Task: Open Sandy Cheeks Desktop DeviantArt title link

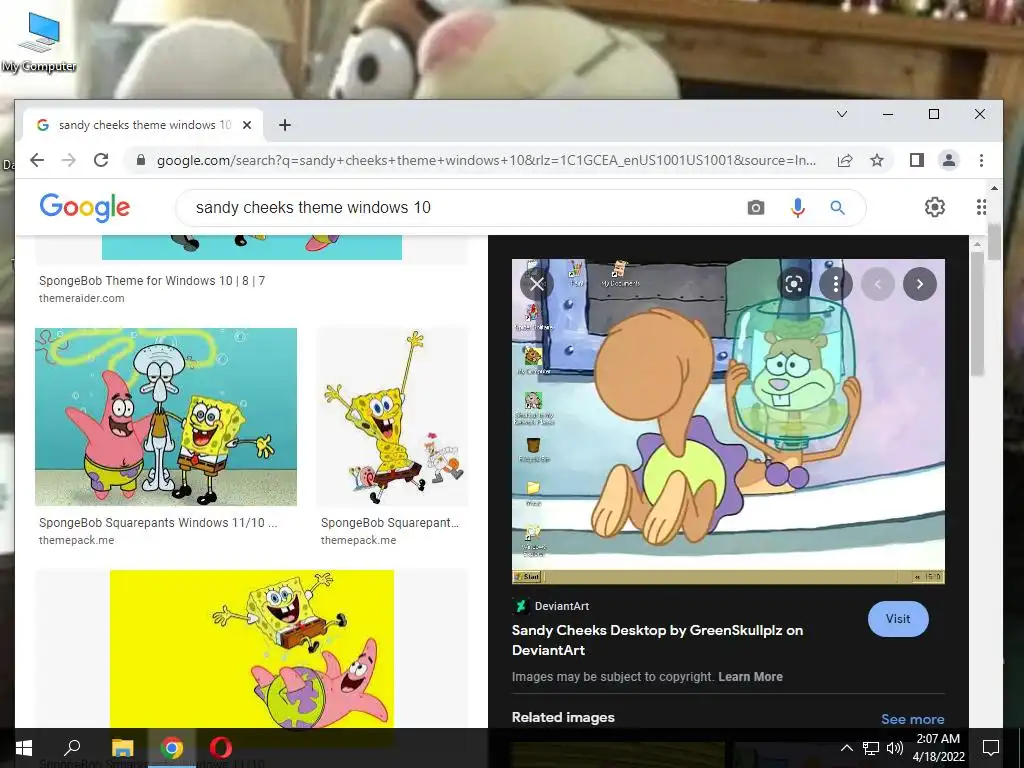Action: 657,640
